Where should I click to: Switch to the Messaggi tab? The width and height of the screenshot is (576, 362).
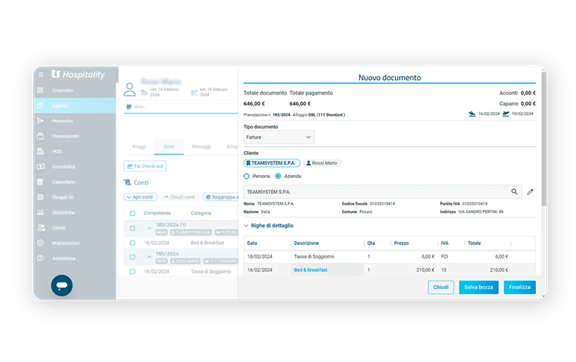201,146
